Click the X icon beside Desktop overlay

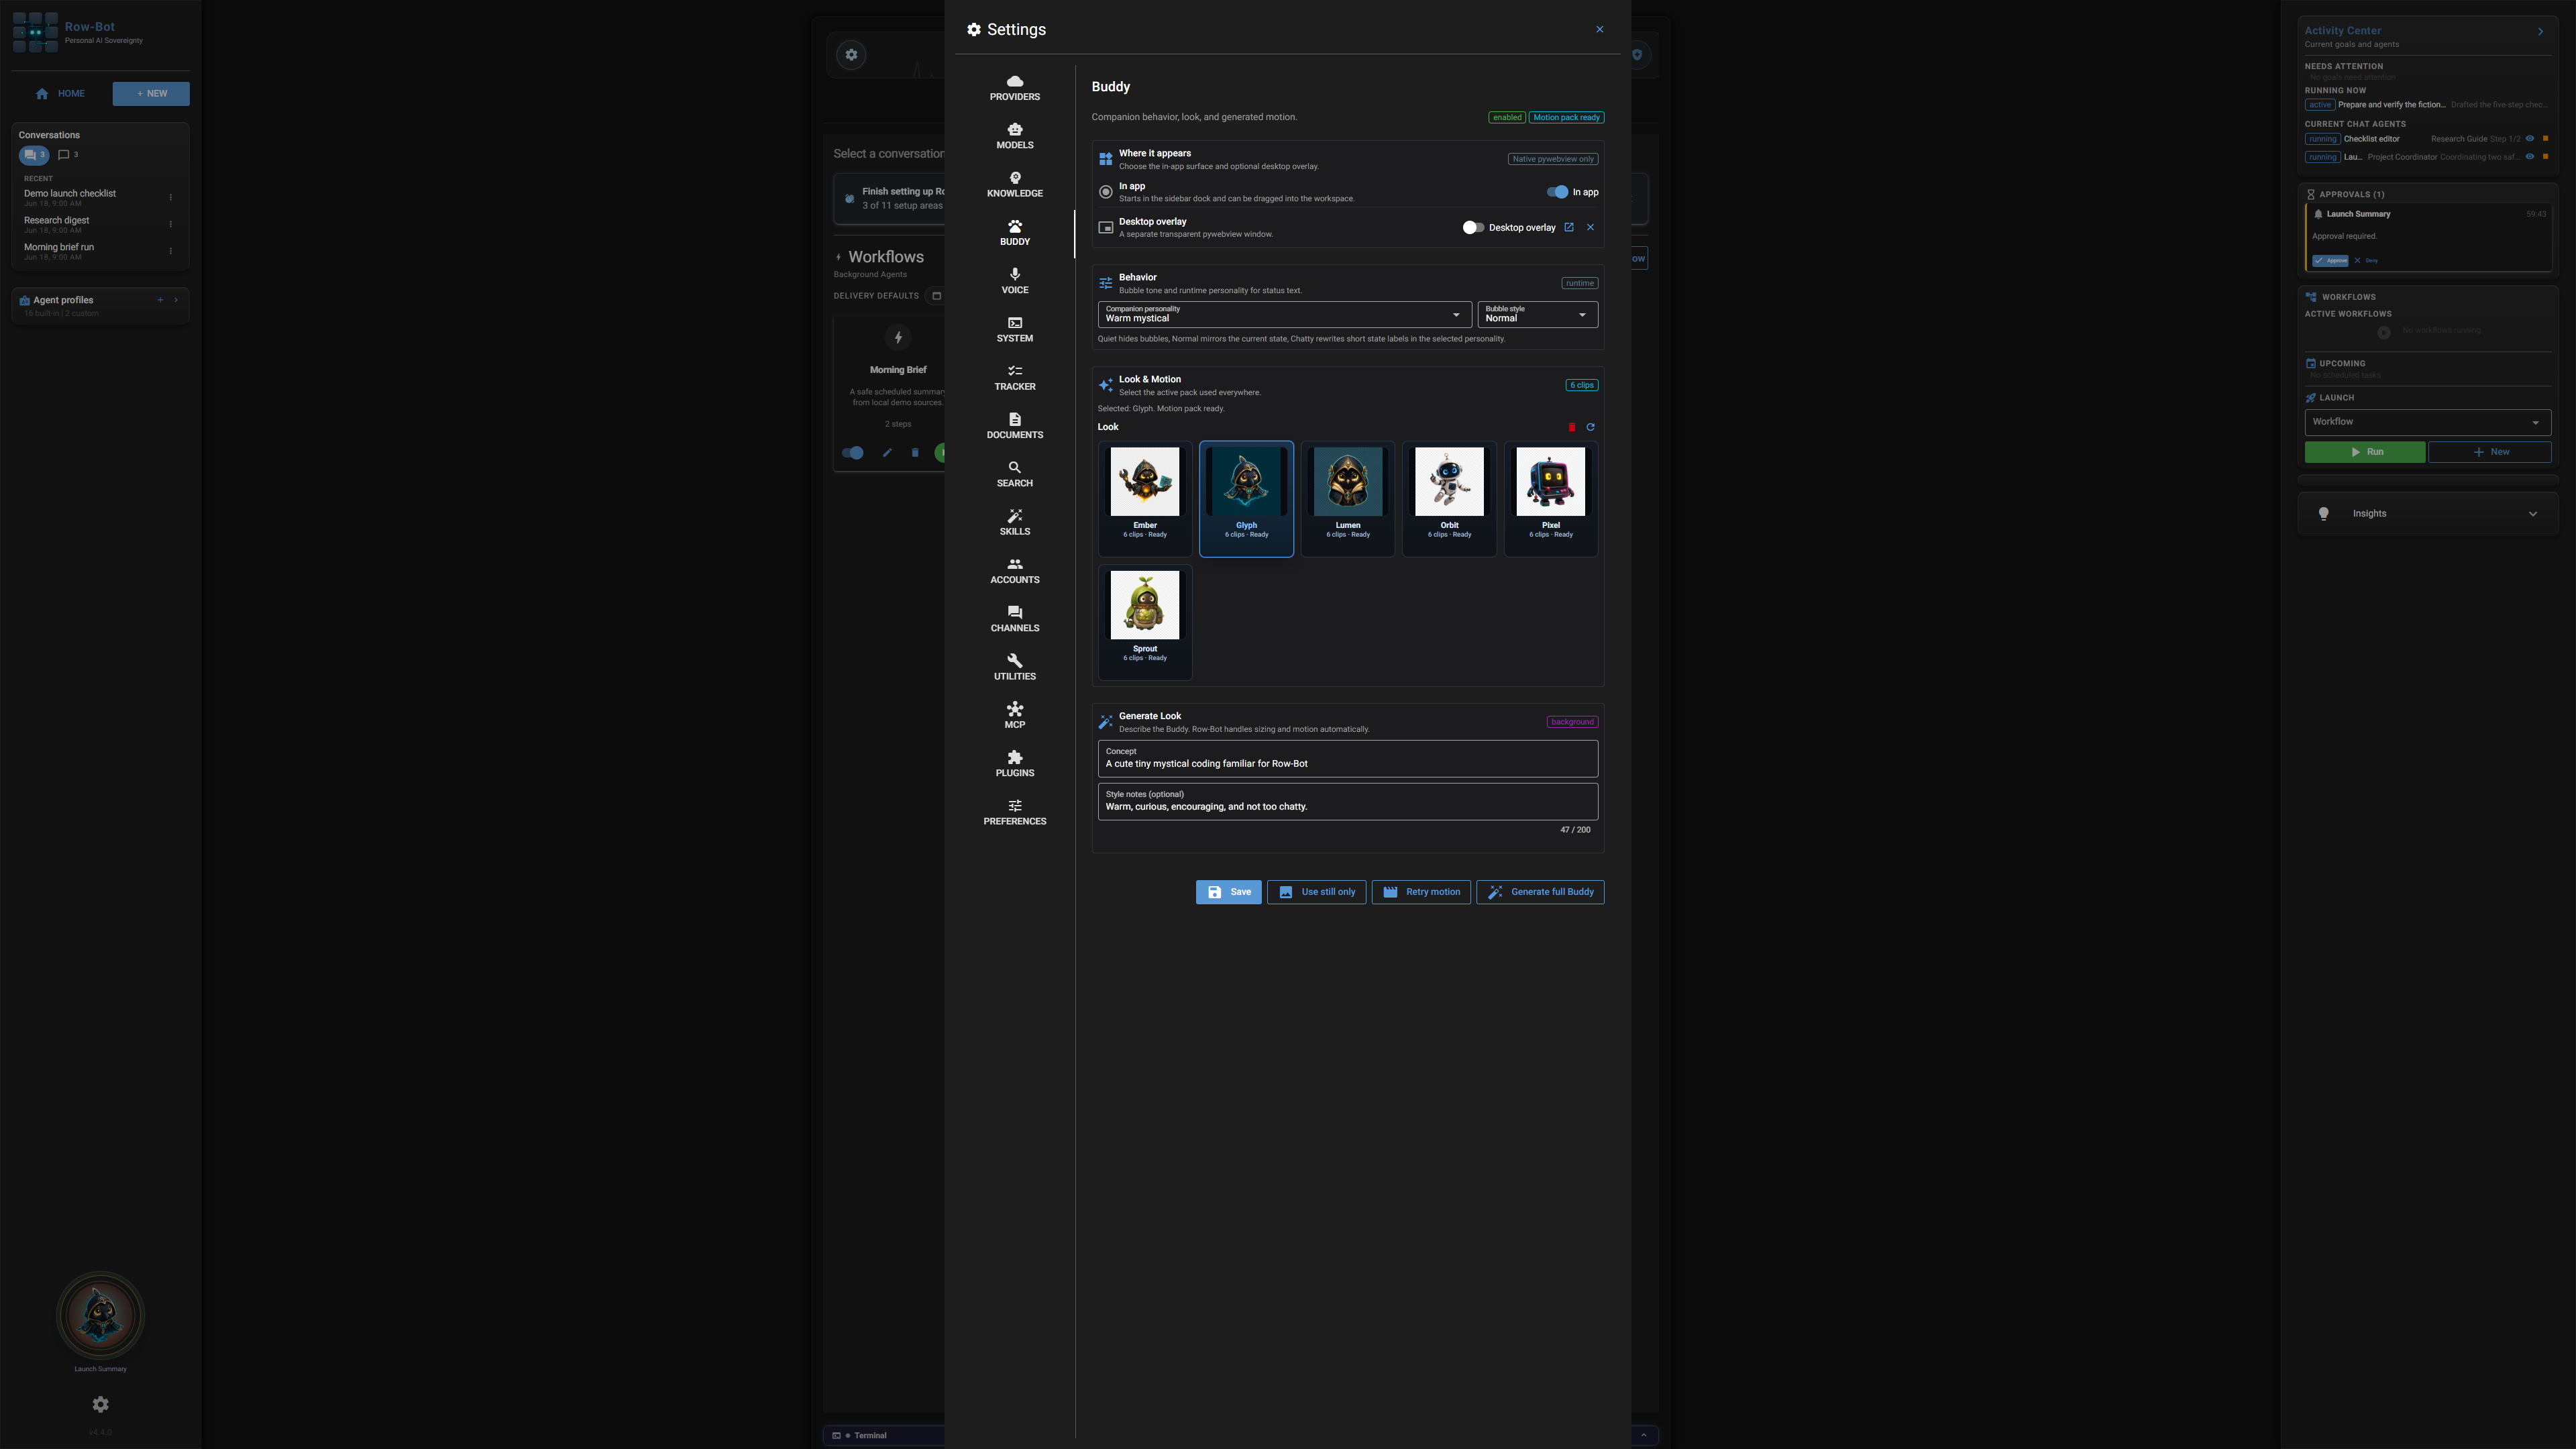1590,227
